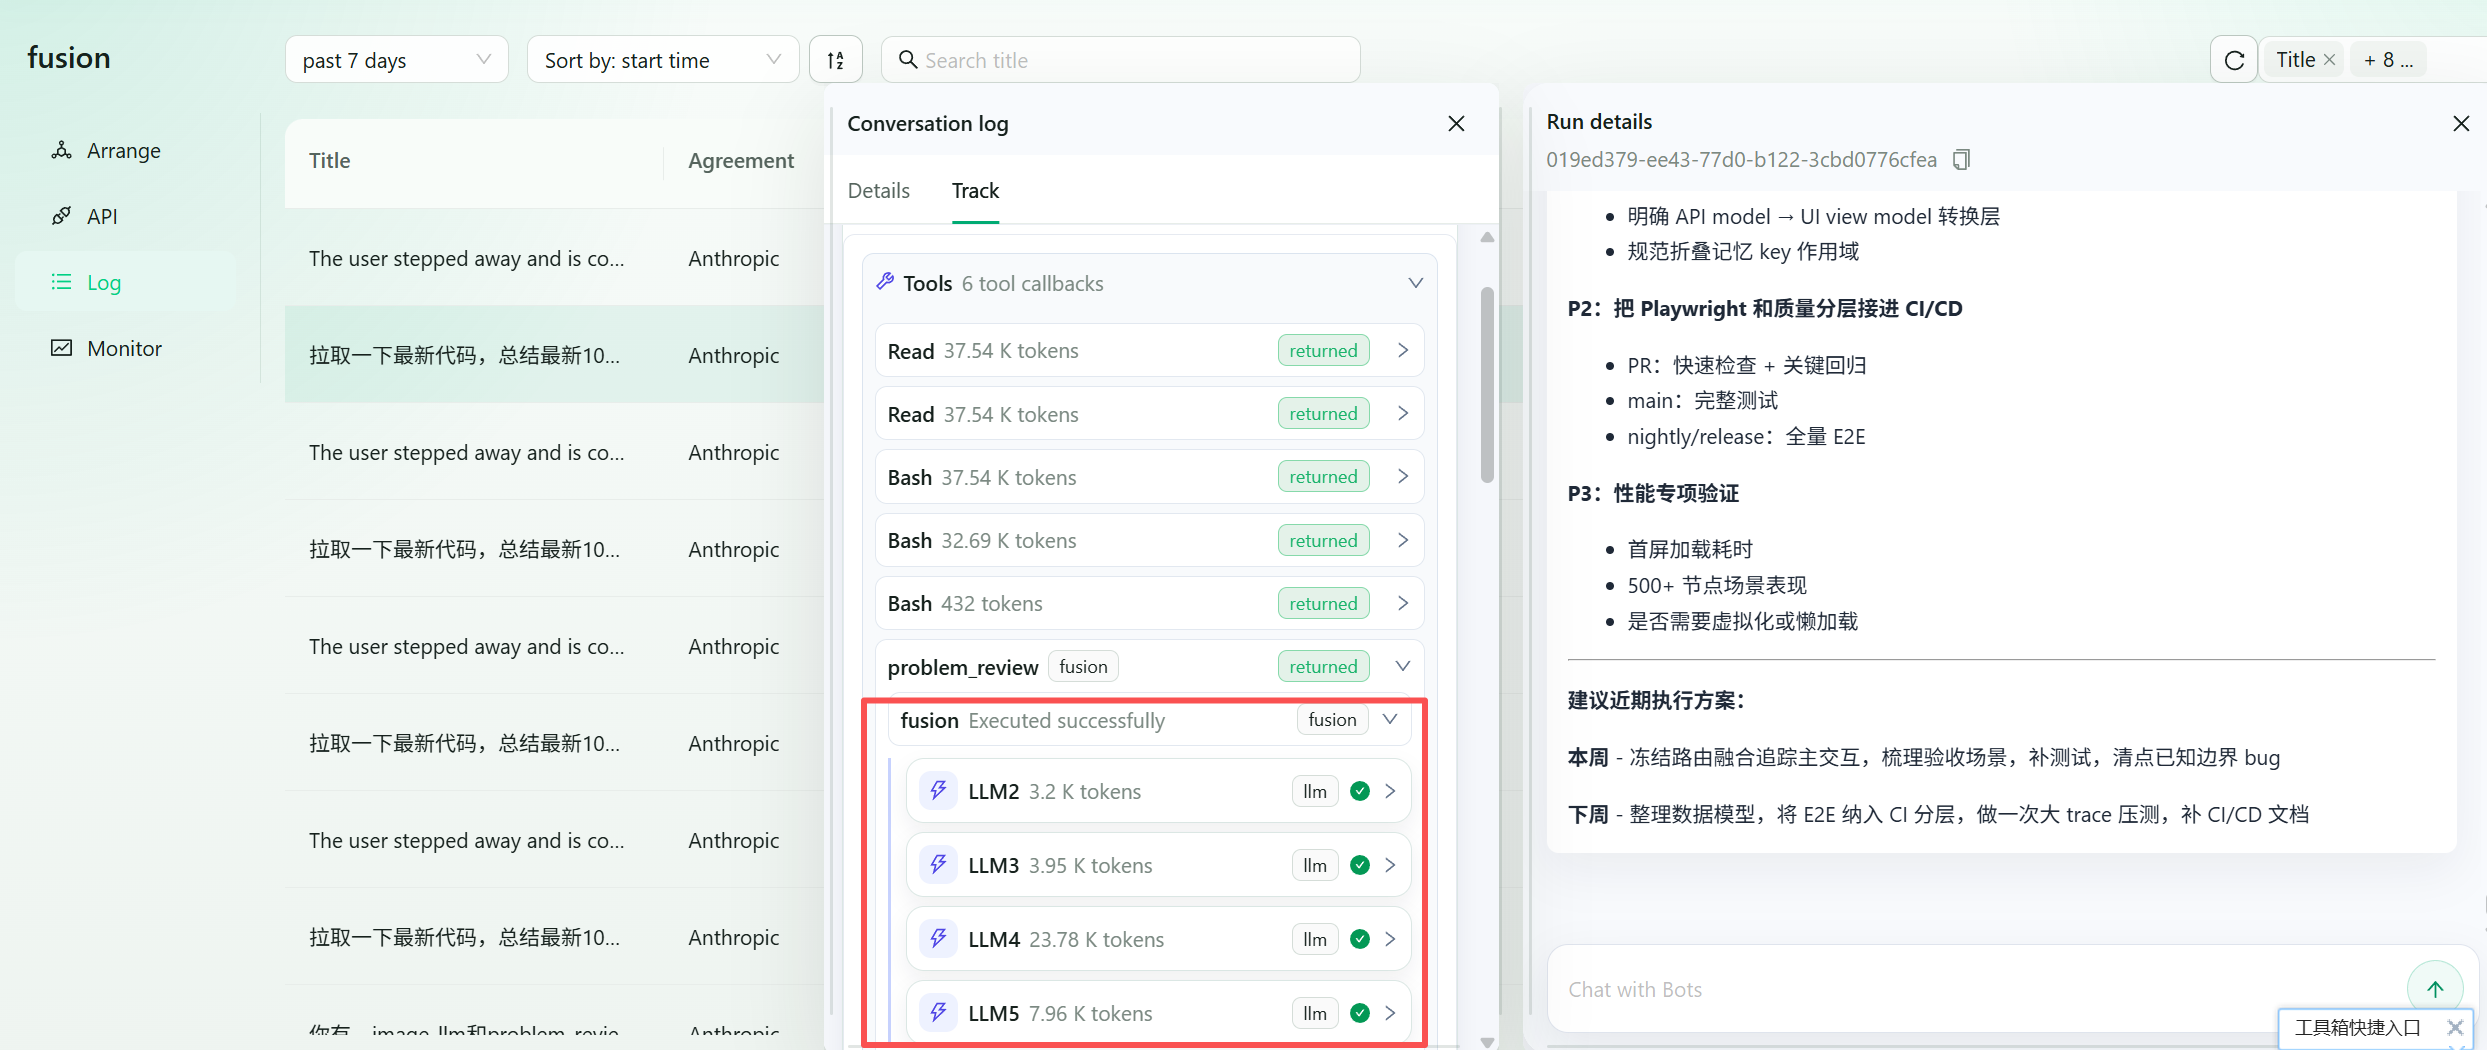Viewport: 2487px width, 1050px height.
Task: Click the magnifier icon in search box
Action: [908, 60]
